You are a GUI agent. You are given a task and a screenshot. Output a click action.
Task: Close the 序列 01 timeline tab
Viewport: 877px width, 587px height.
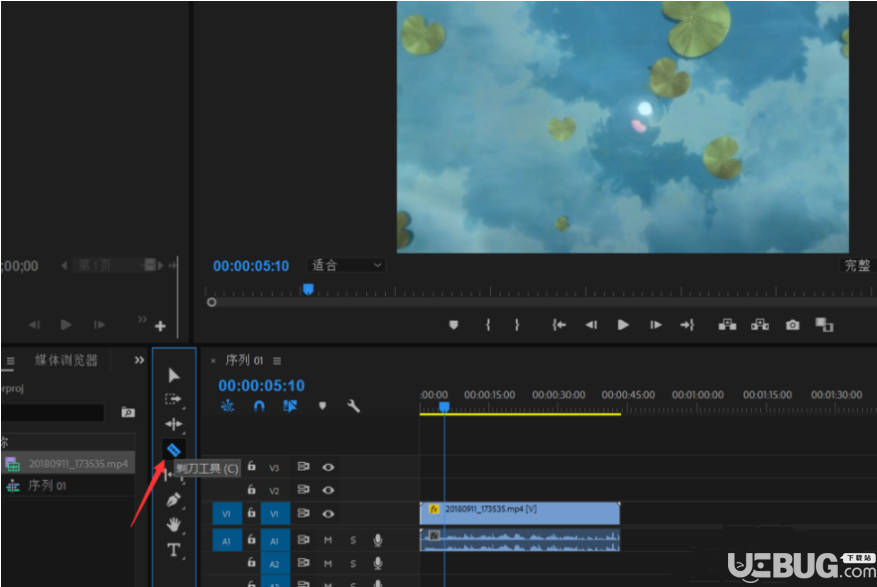[x=213, y=361]
